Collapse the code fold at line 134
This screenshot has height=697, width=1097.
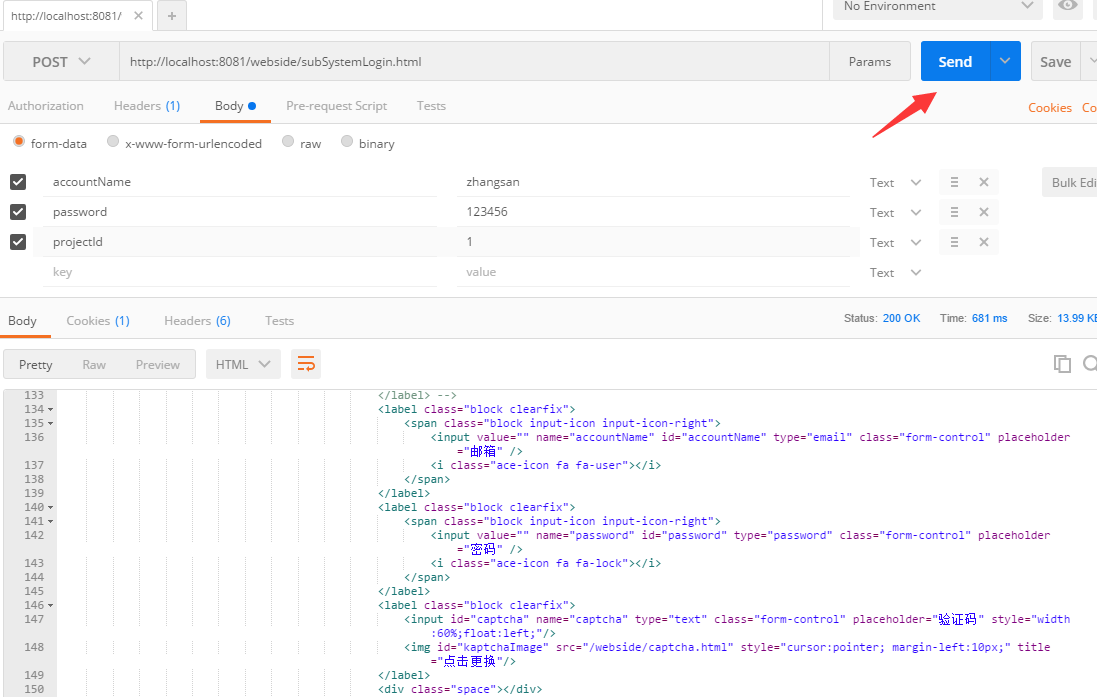[x=50, y=409]
